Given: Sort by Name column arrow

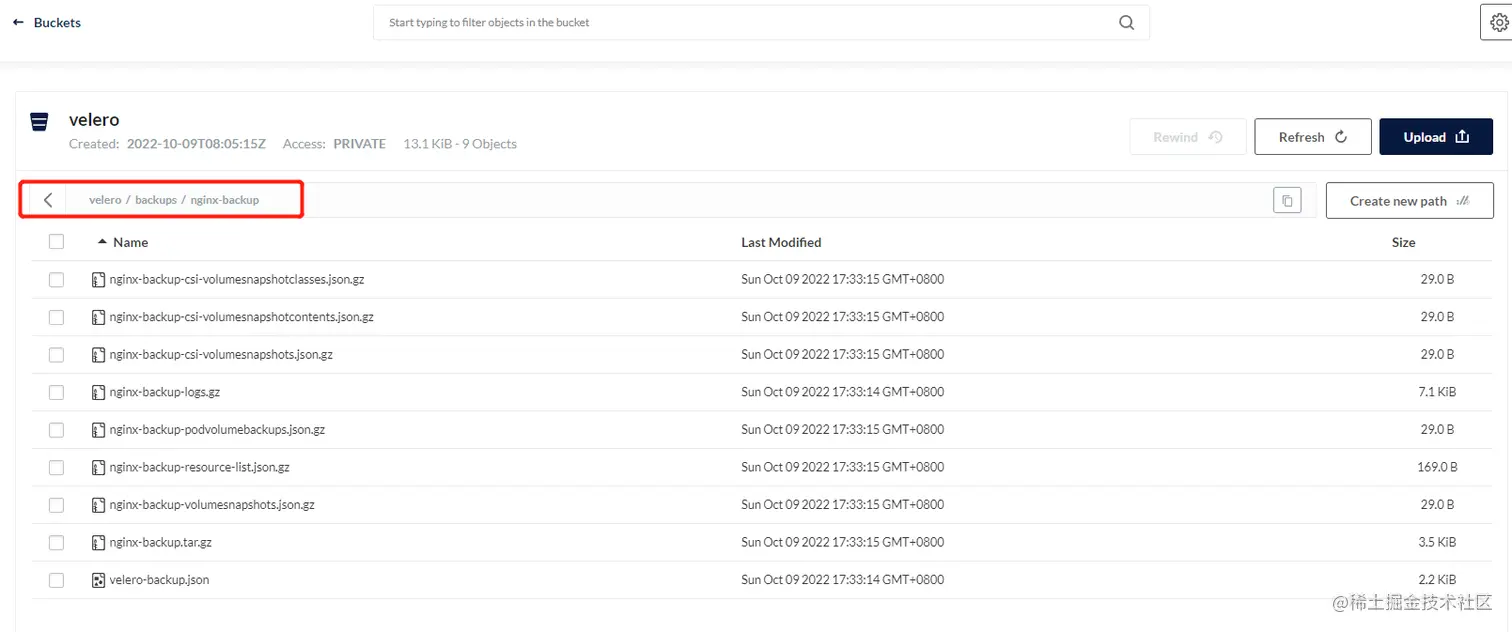Looking at the screenshot, I should (102, 242).
